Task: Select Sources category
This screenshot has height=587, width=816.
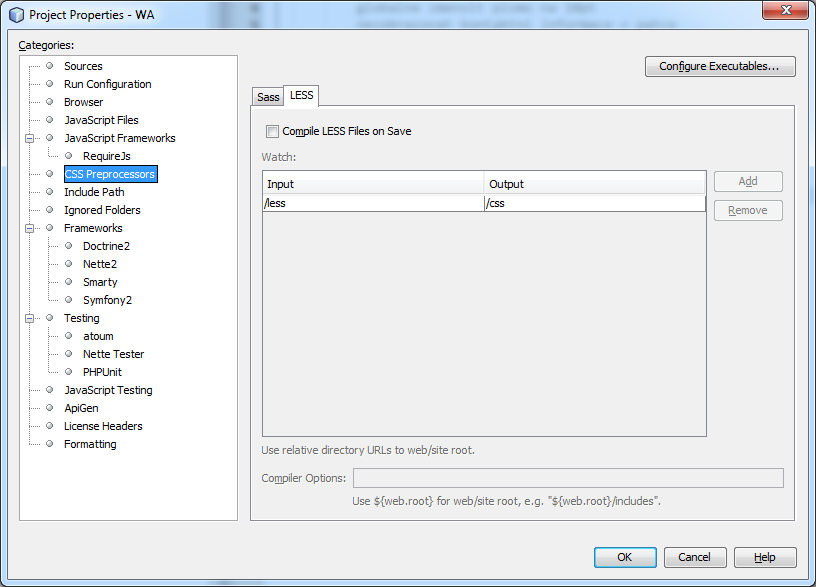Action: [x=83, y=66]
